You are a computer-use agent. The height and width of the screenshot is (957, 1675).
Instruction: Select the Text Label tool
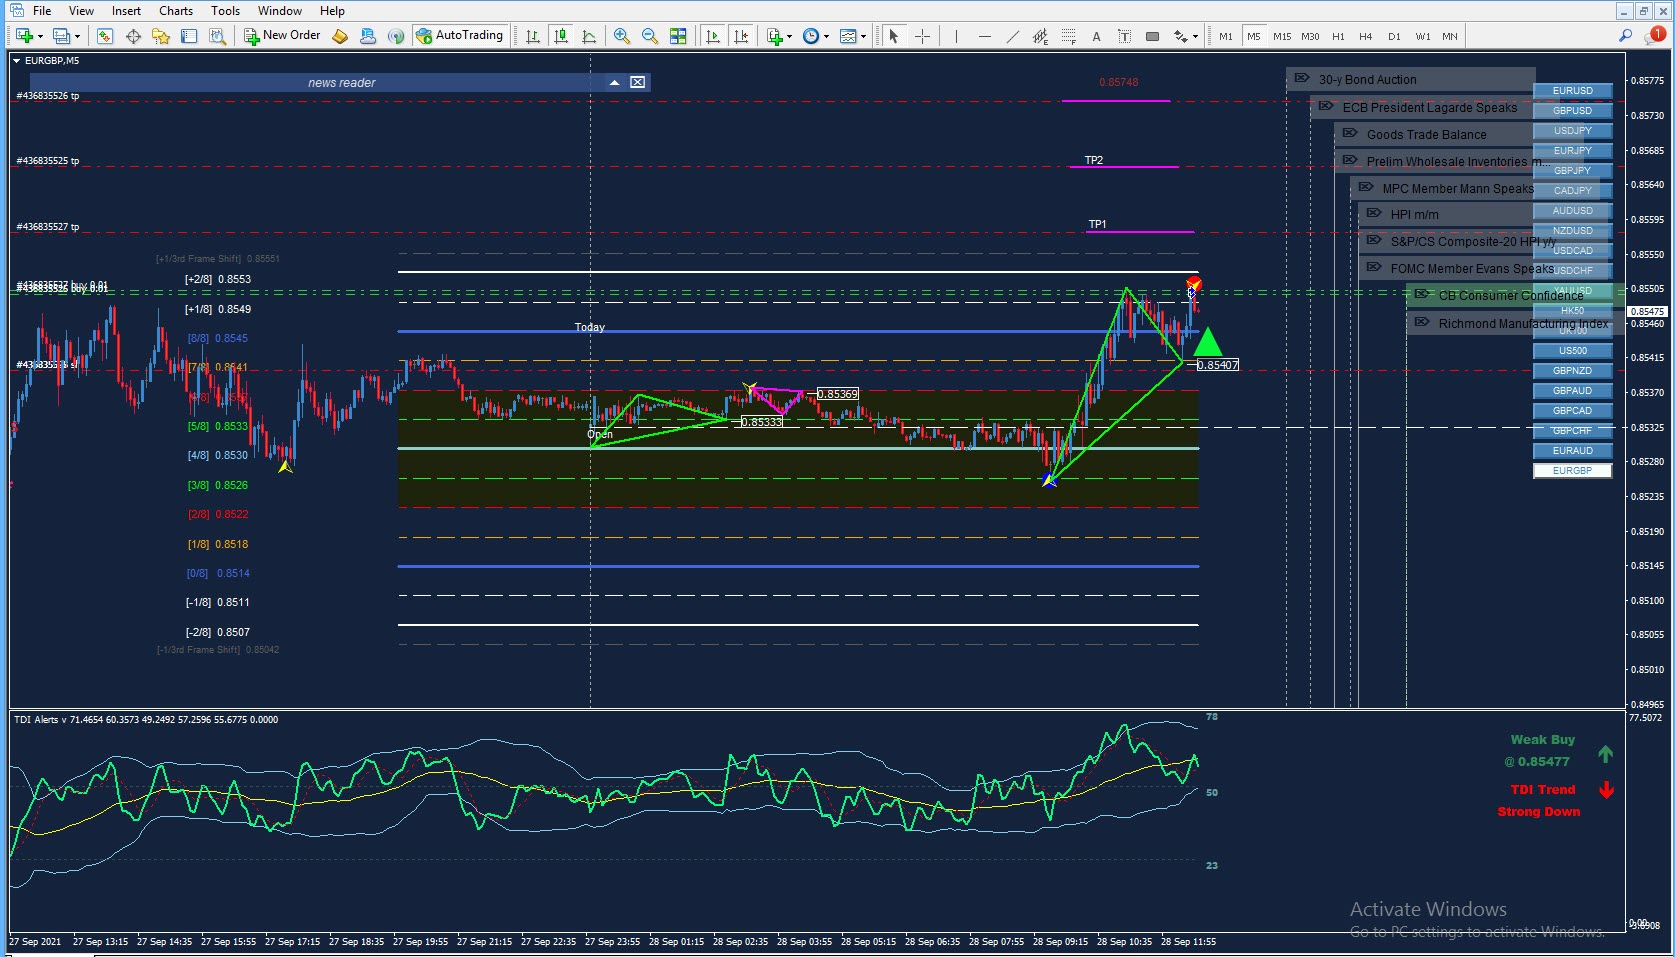[1124, 36]
